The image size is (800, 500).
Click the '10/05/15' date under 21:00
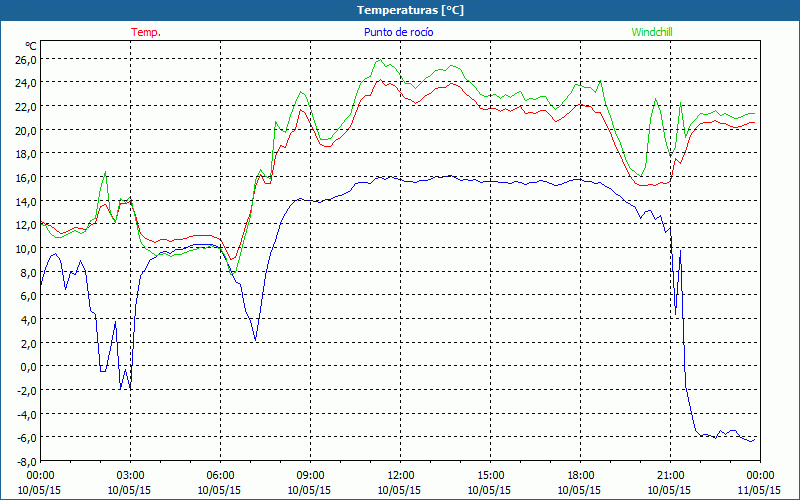[669, 490]
